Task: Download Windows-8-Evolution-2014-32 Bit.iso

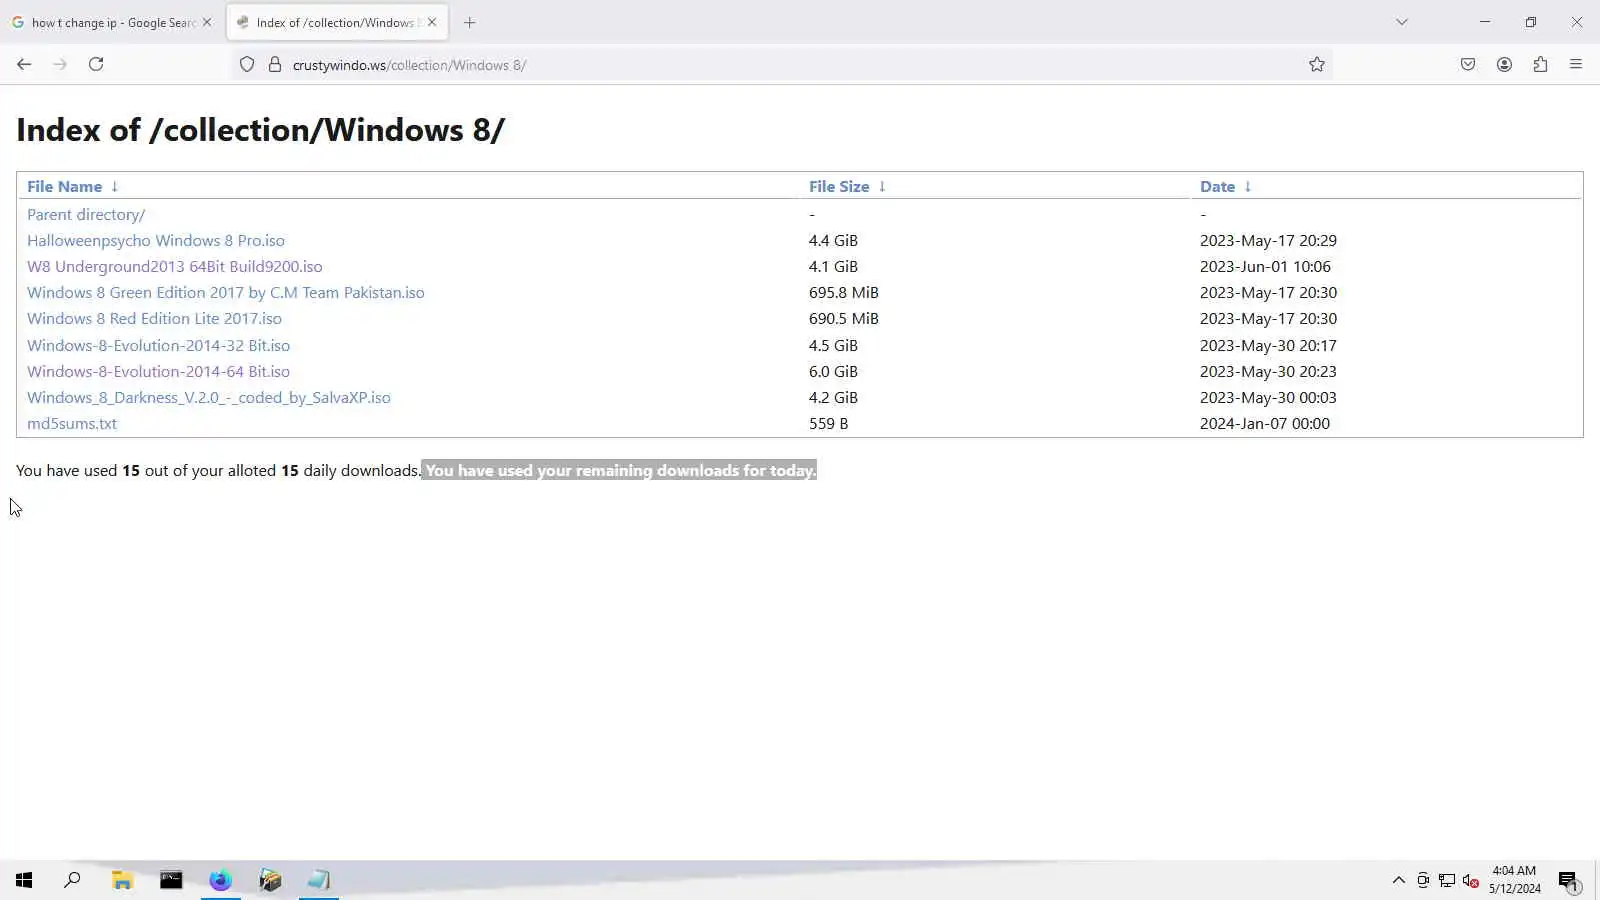Action: click(x=158, y=345)
